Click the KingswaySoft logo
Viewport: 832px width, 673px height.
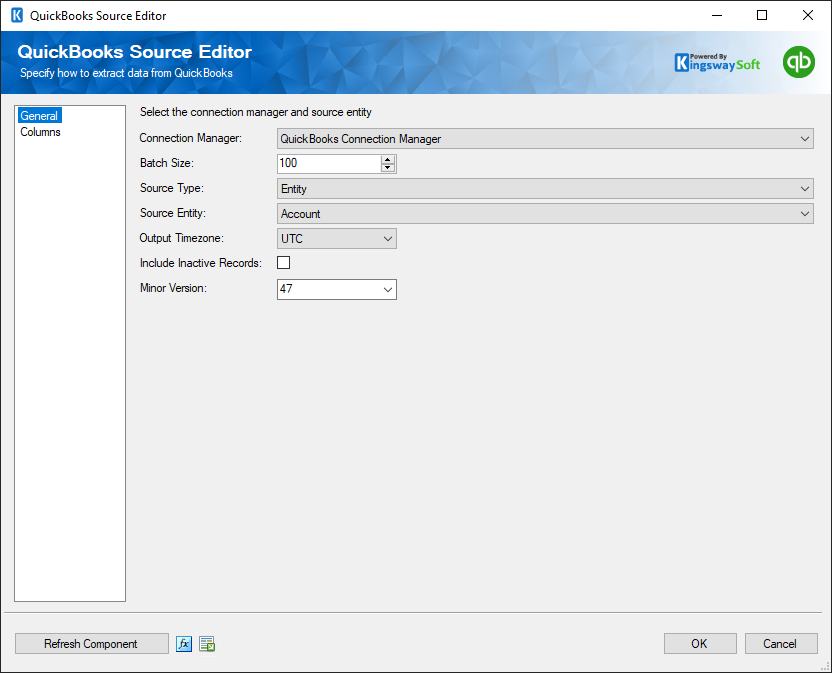click(717, 63)
